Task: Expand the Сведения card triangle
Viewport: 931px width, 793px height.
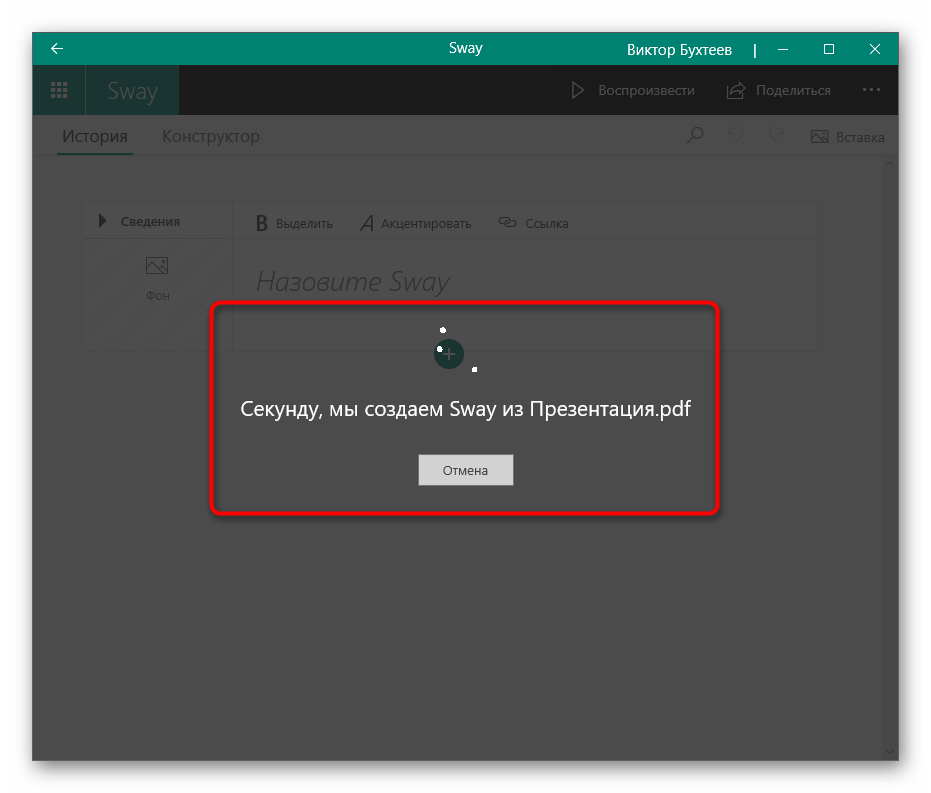Action: tap(102, 222)
